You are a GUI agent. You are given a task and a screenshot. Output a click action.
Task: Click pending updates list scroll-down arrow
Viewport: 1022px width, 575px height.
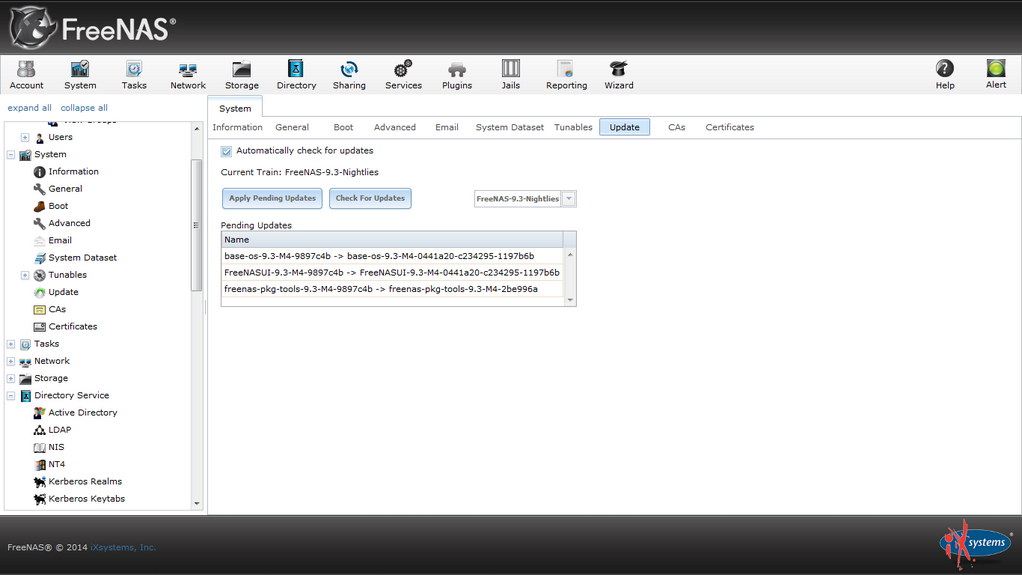570,300
